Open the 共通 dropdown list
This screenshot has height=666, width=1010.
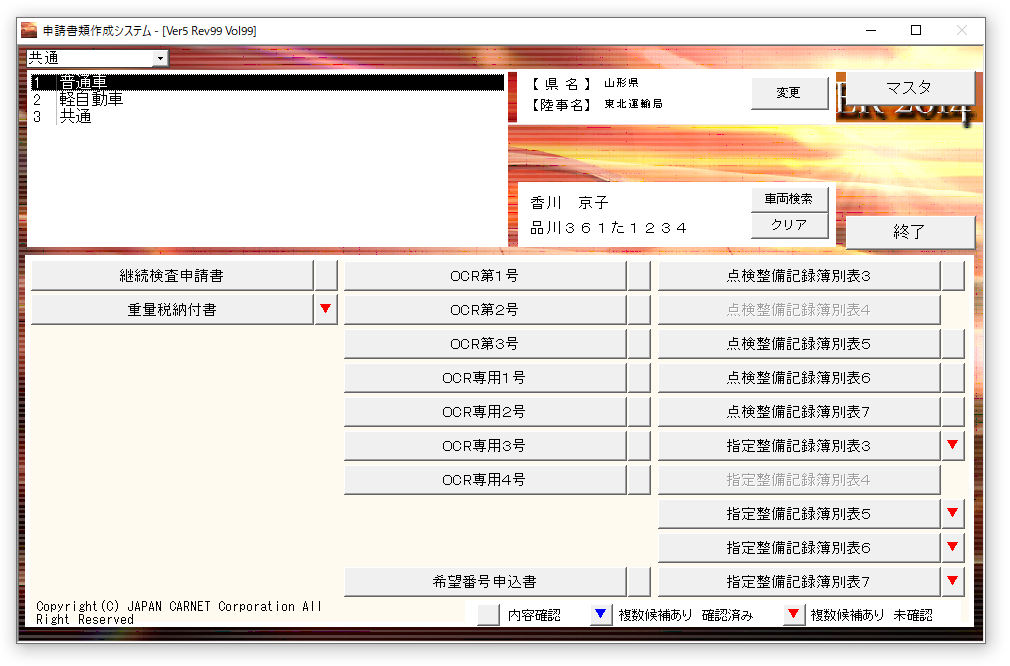(x=159, y=59)
